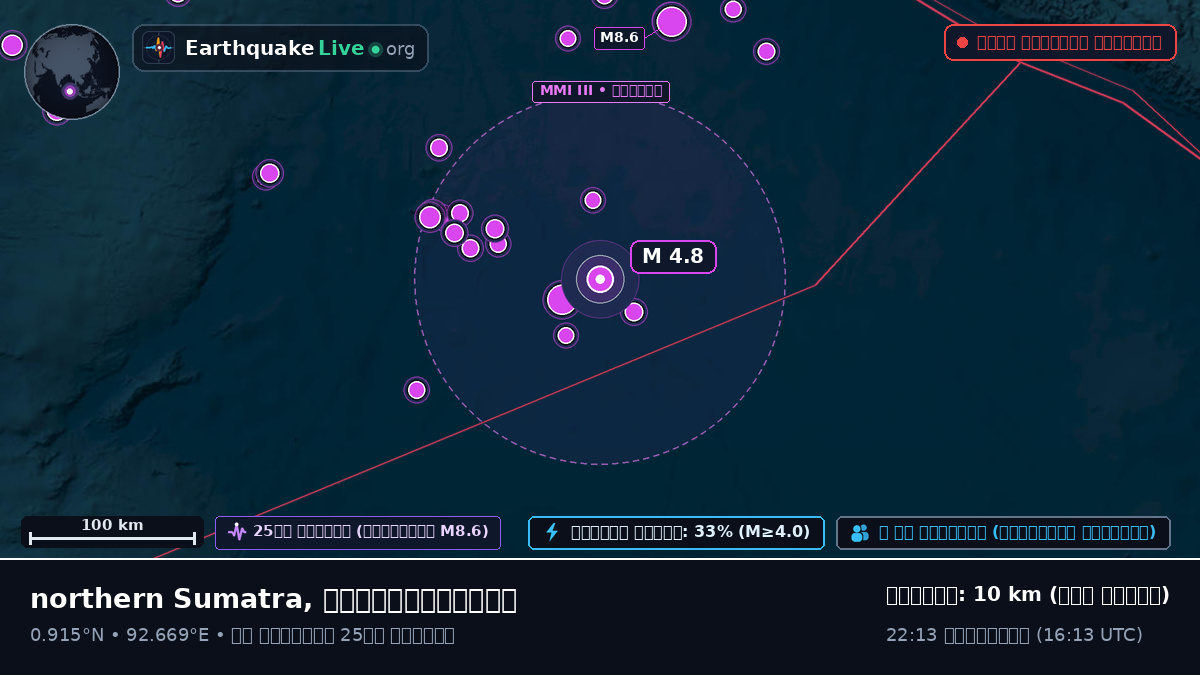Click the waveform icon in the aftershocks pill

tap(237, 532)
